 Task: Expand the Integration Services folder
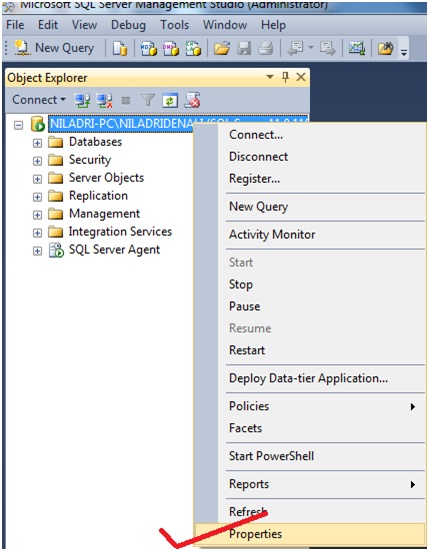(37, 233)
